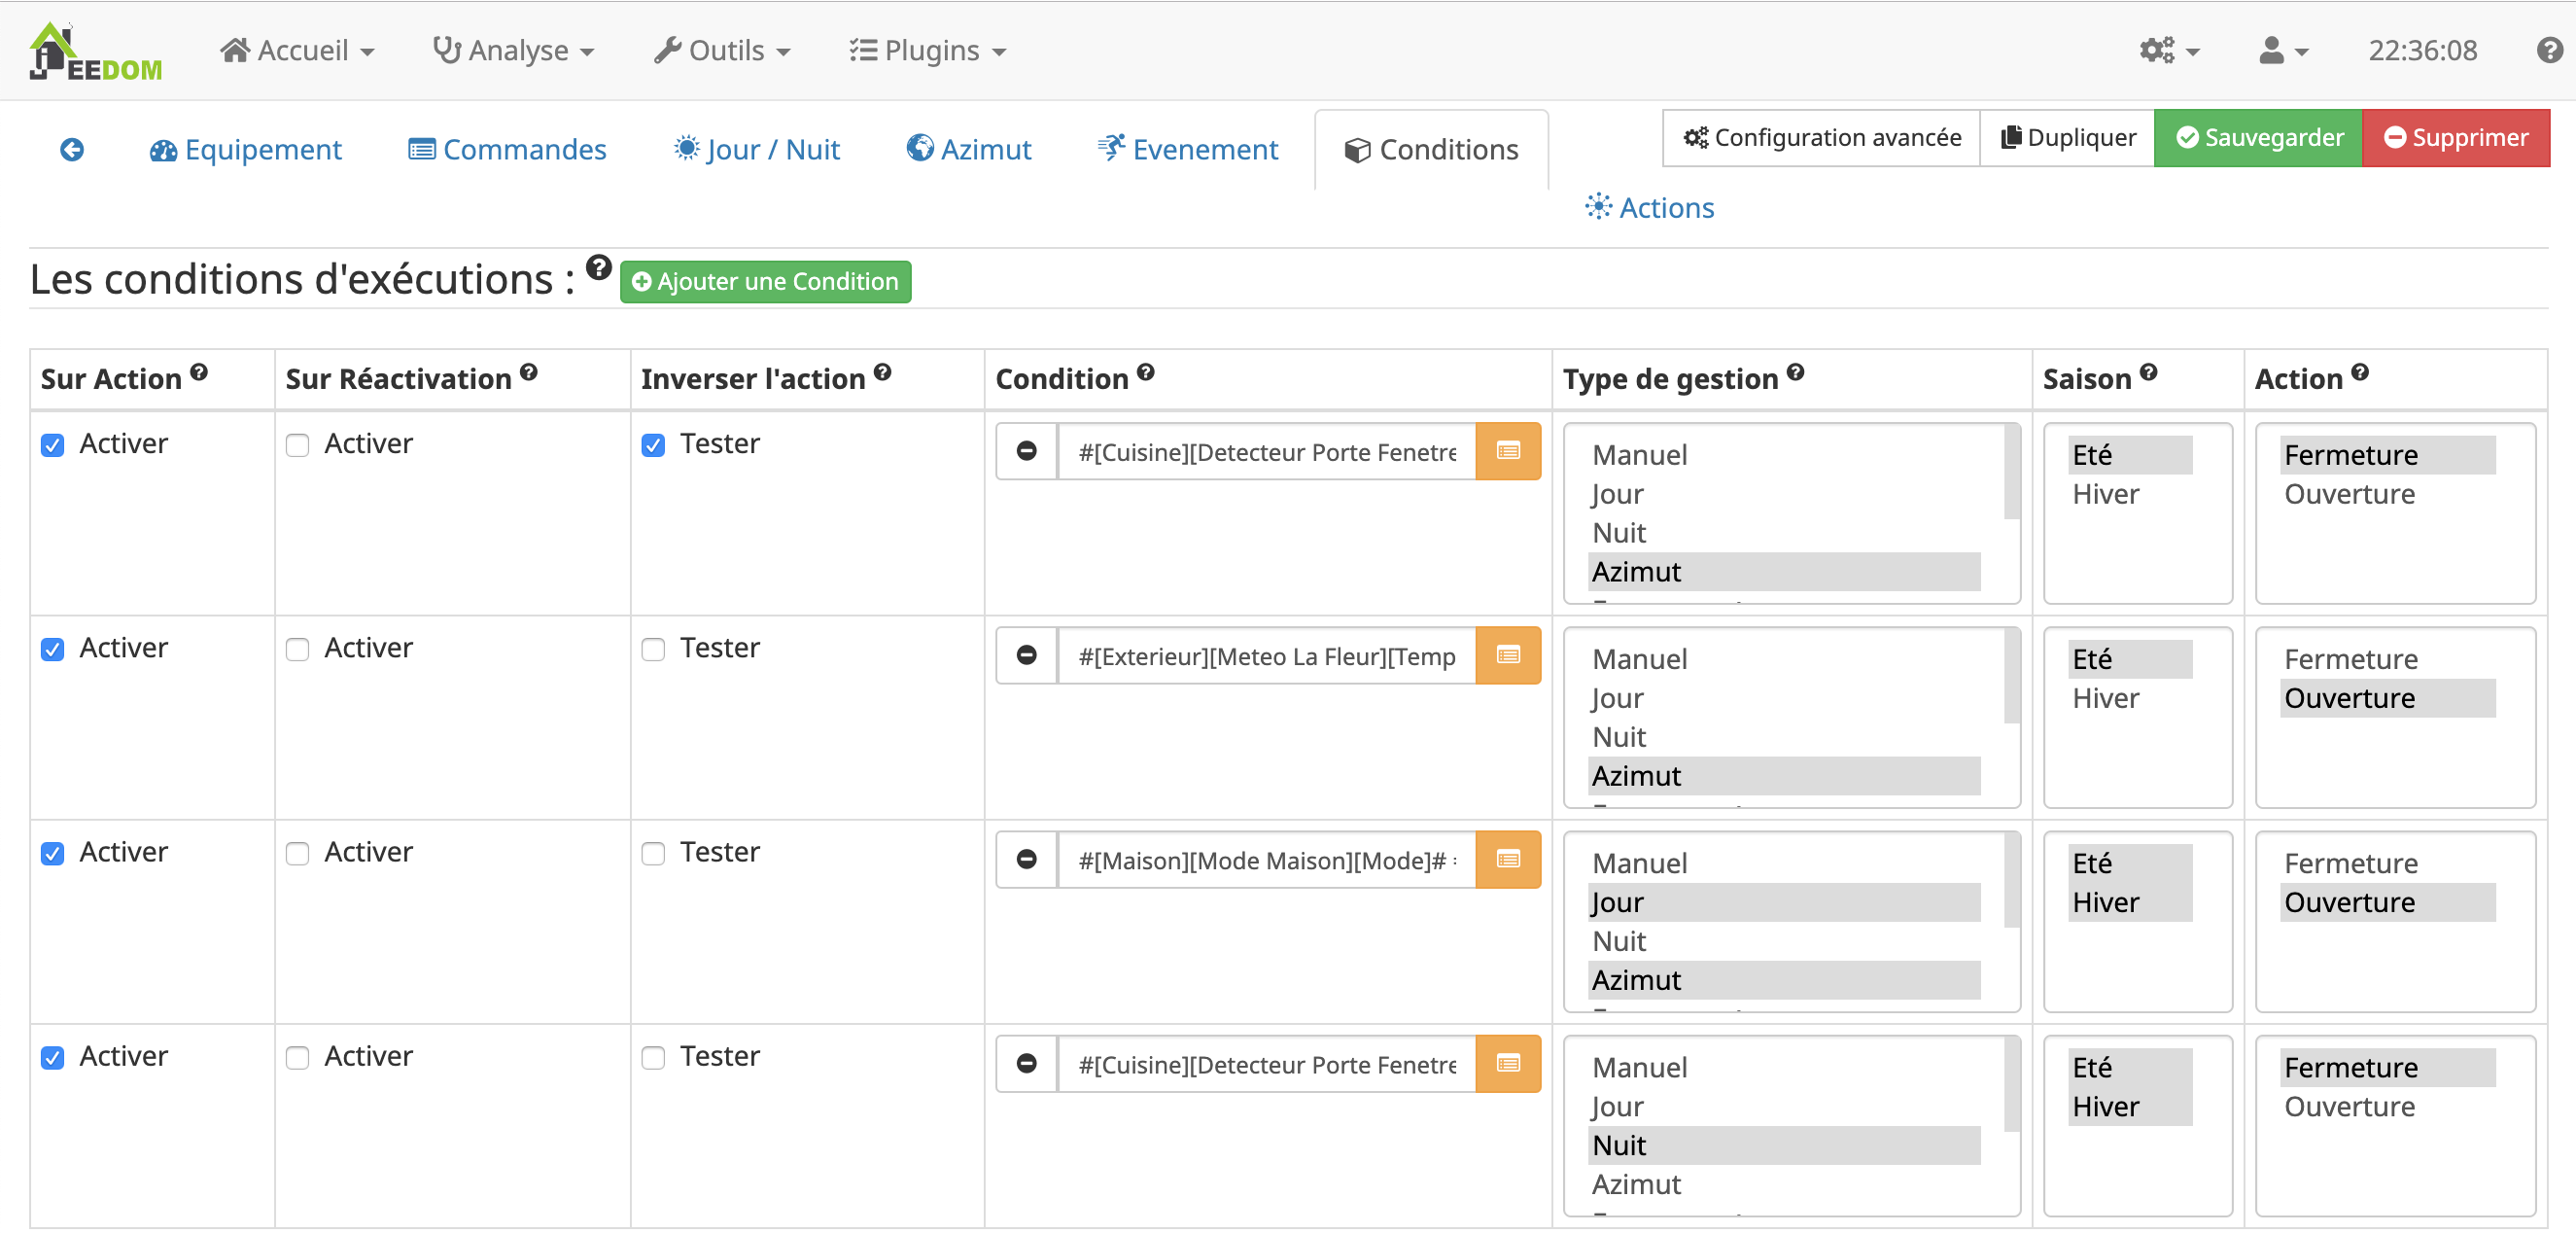
Task: Select Azimut in last row gestion list
Action: coord(1784,1184)
